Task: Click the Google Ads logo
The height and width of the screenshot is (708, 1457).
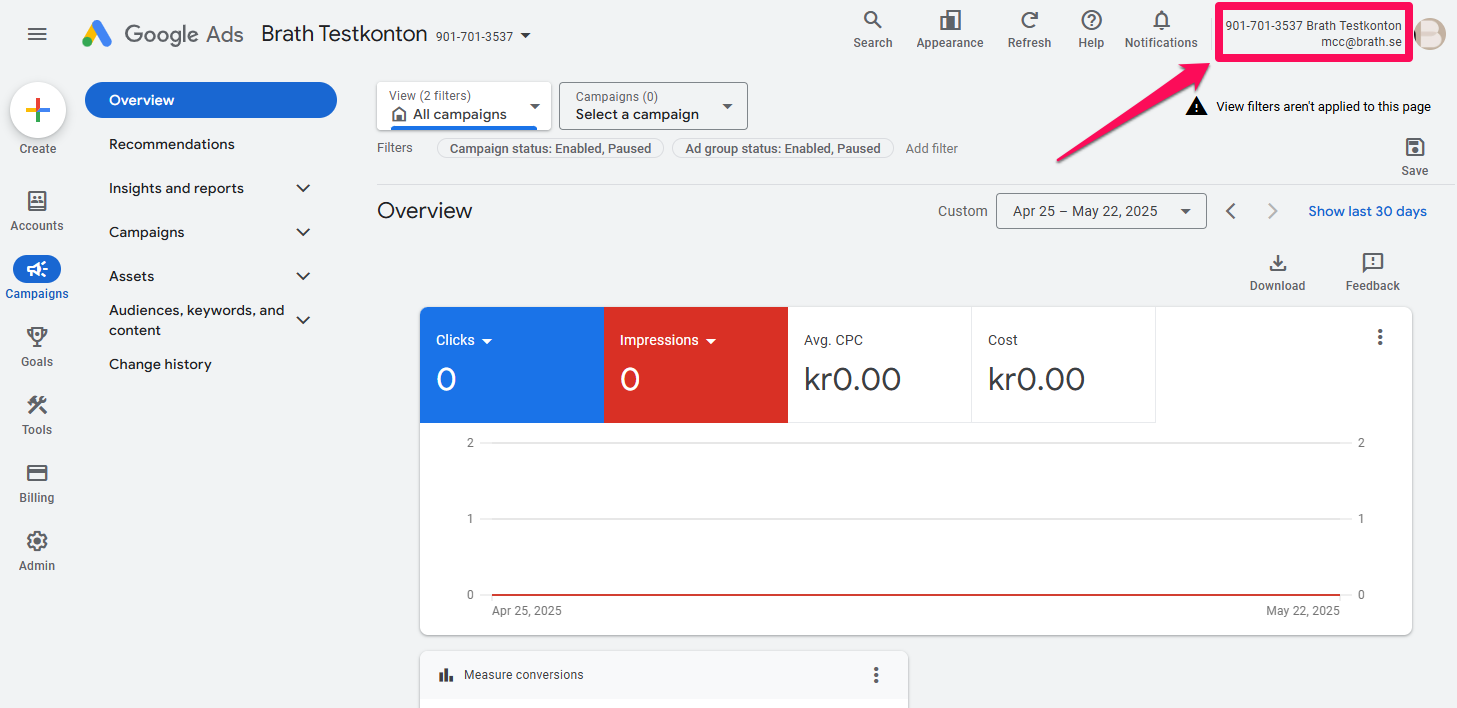Action: point(163,34)
